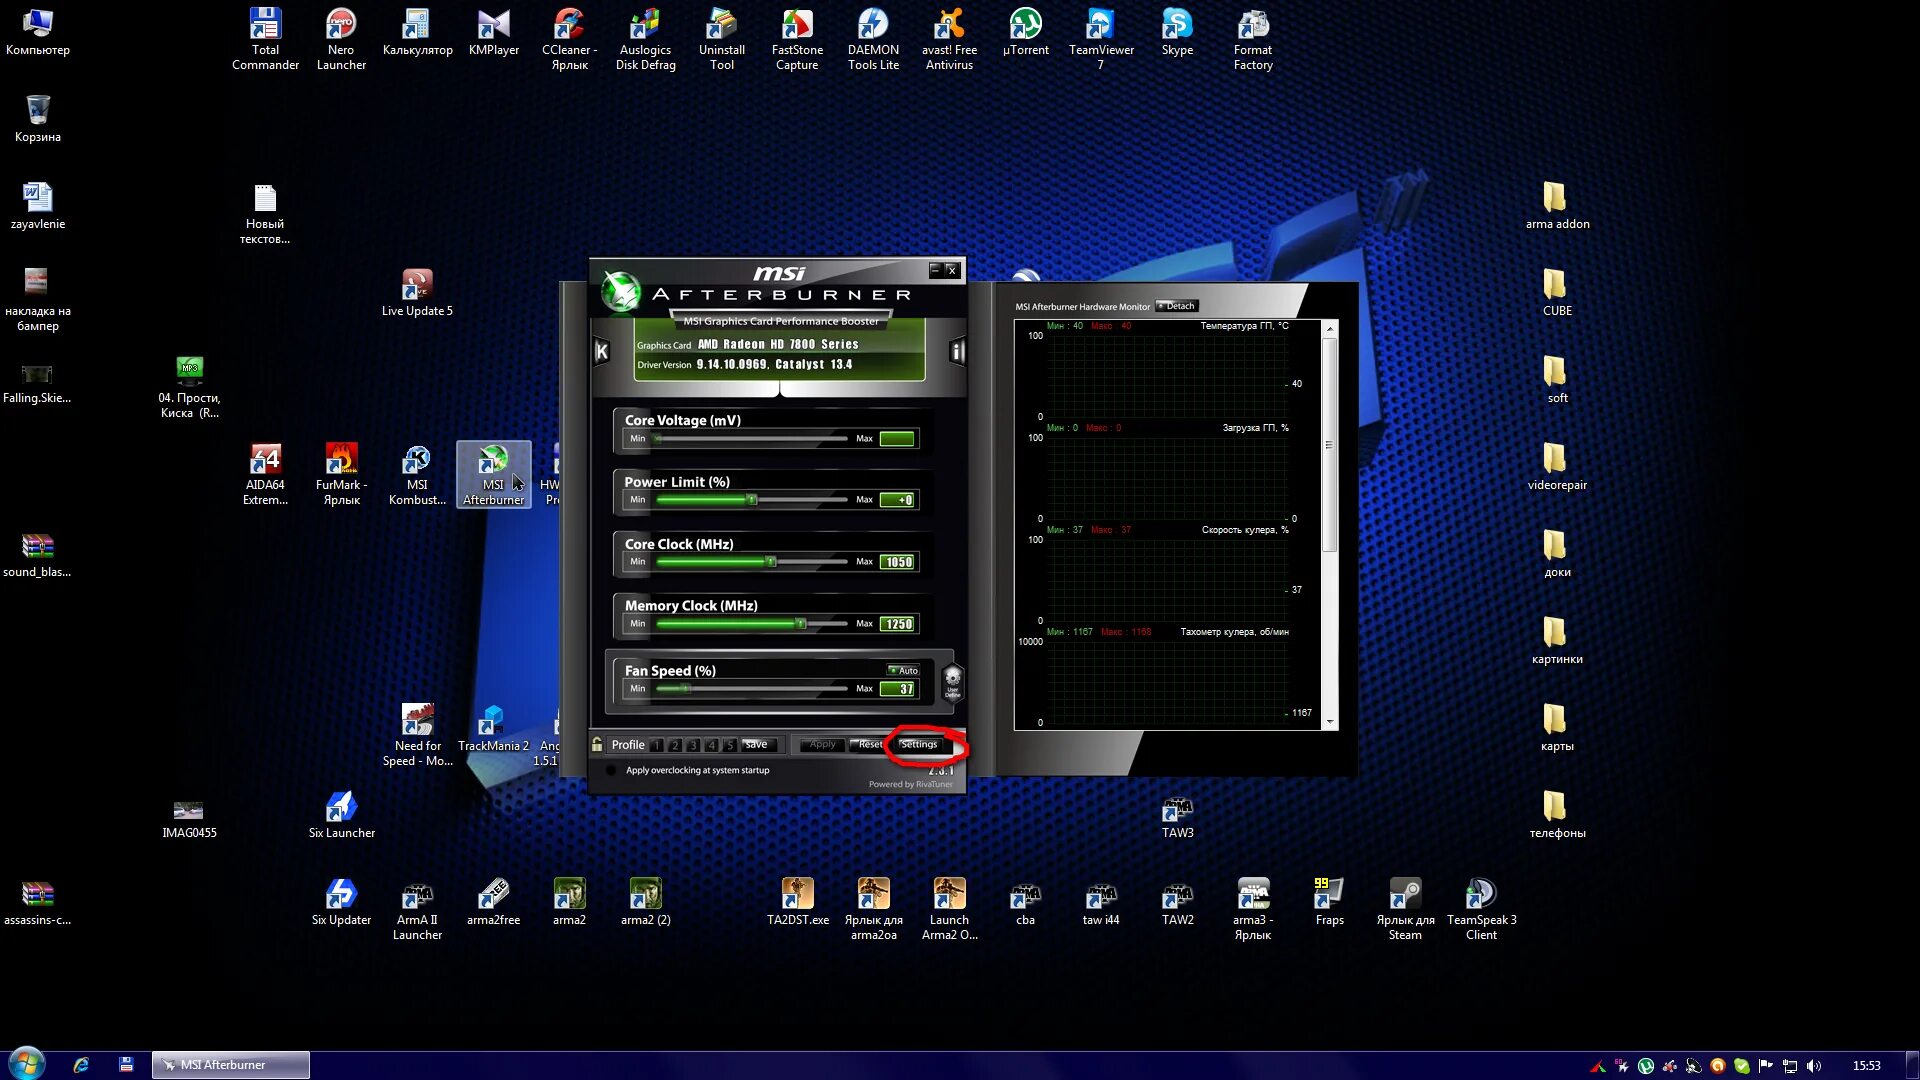This screenshot has width=1920, height=1080.
Task: Select MSI Kombustor desktop shortcut
Action: (x=417, y=474)
